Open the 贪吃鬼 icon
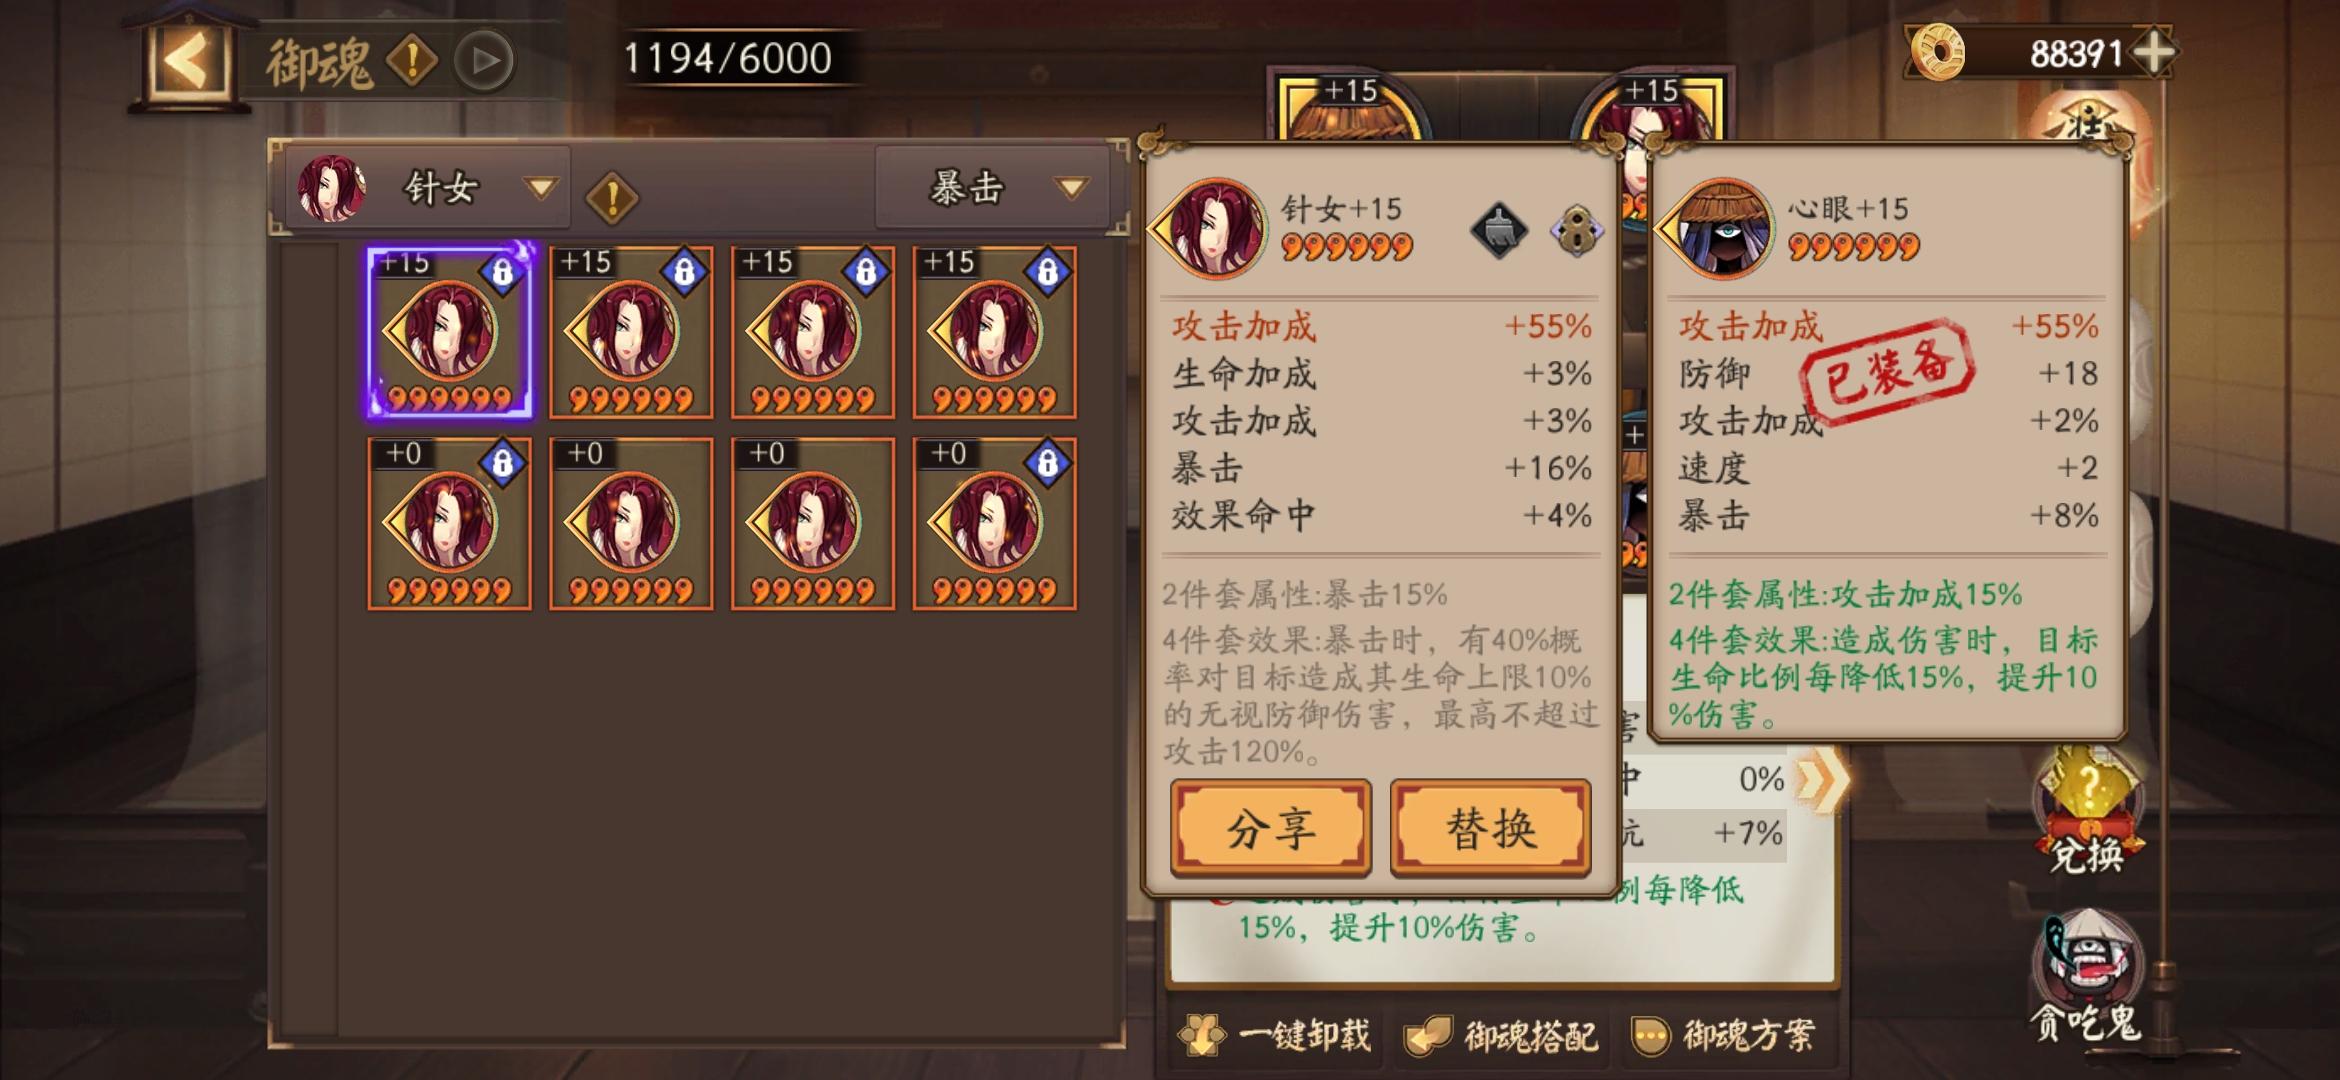This screenshot has height=1080, width=2340. [2086, 976]
